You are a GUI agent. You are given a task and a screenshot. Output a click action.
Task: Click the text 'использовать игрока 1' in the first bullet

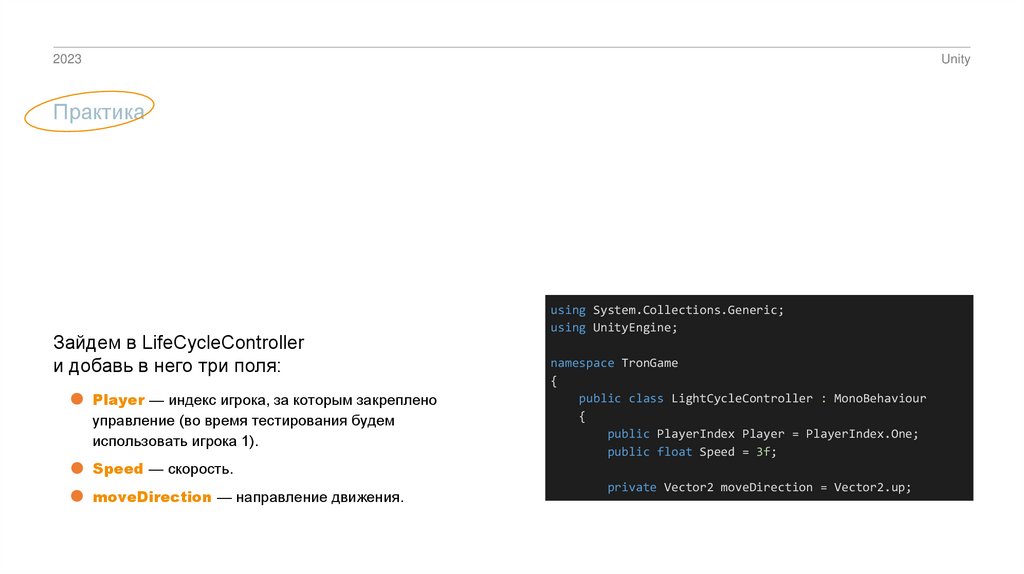coord(173,441)
